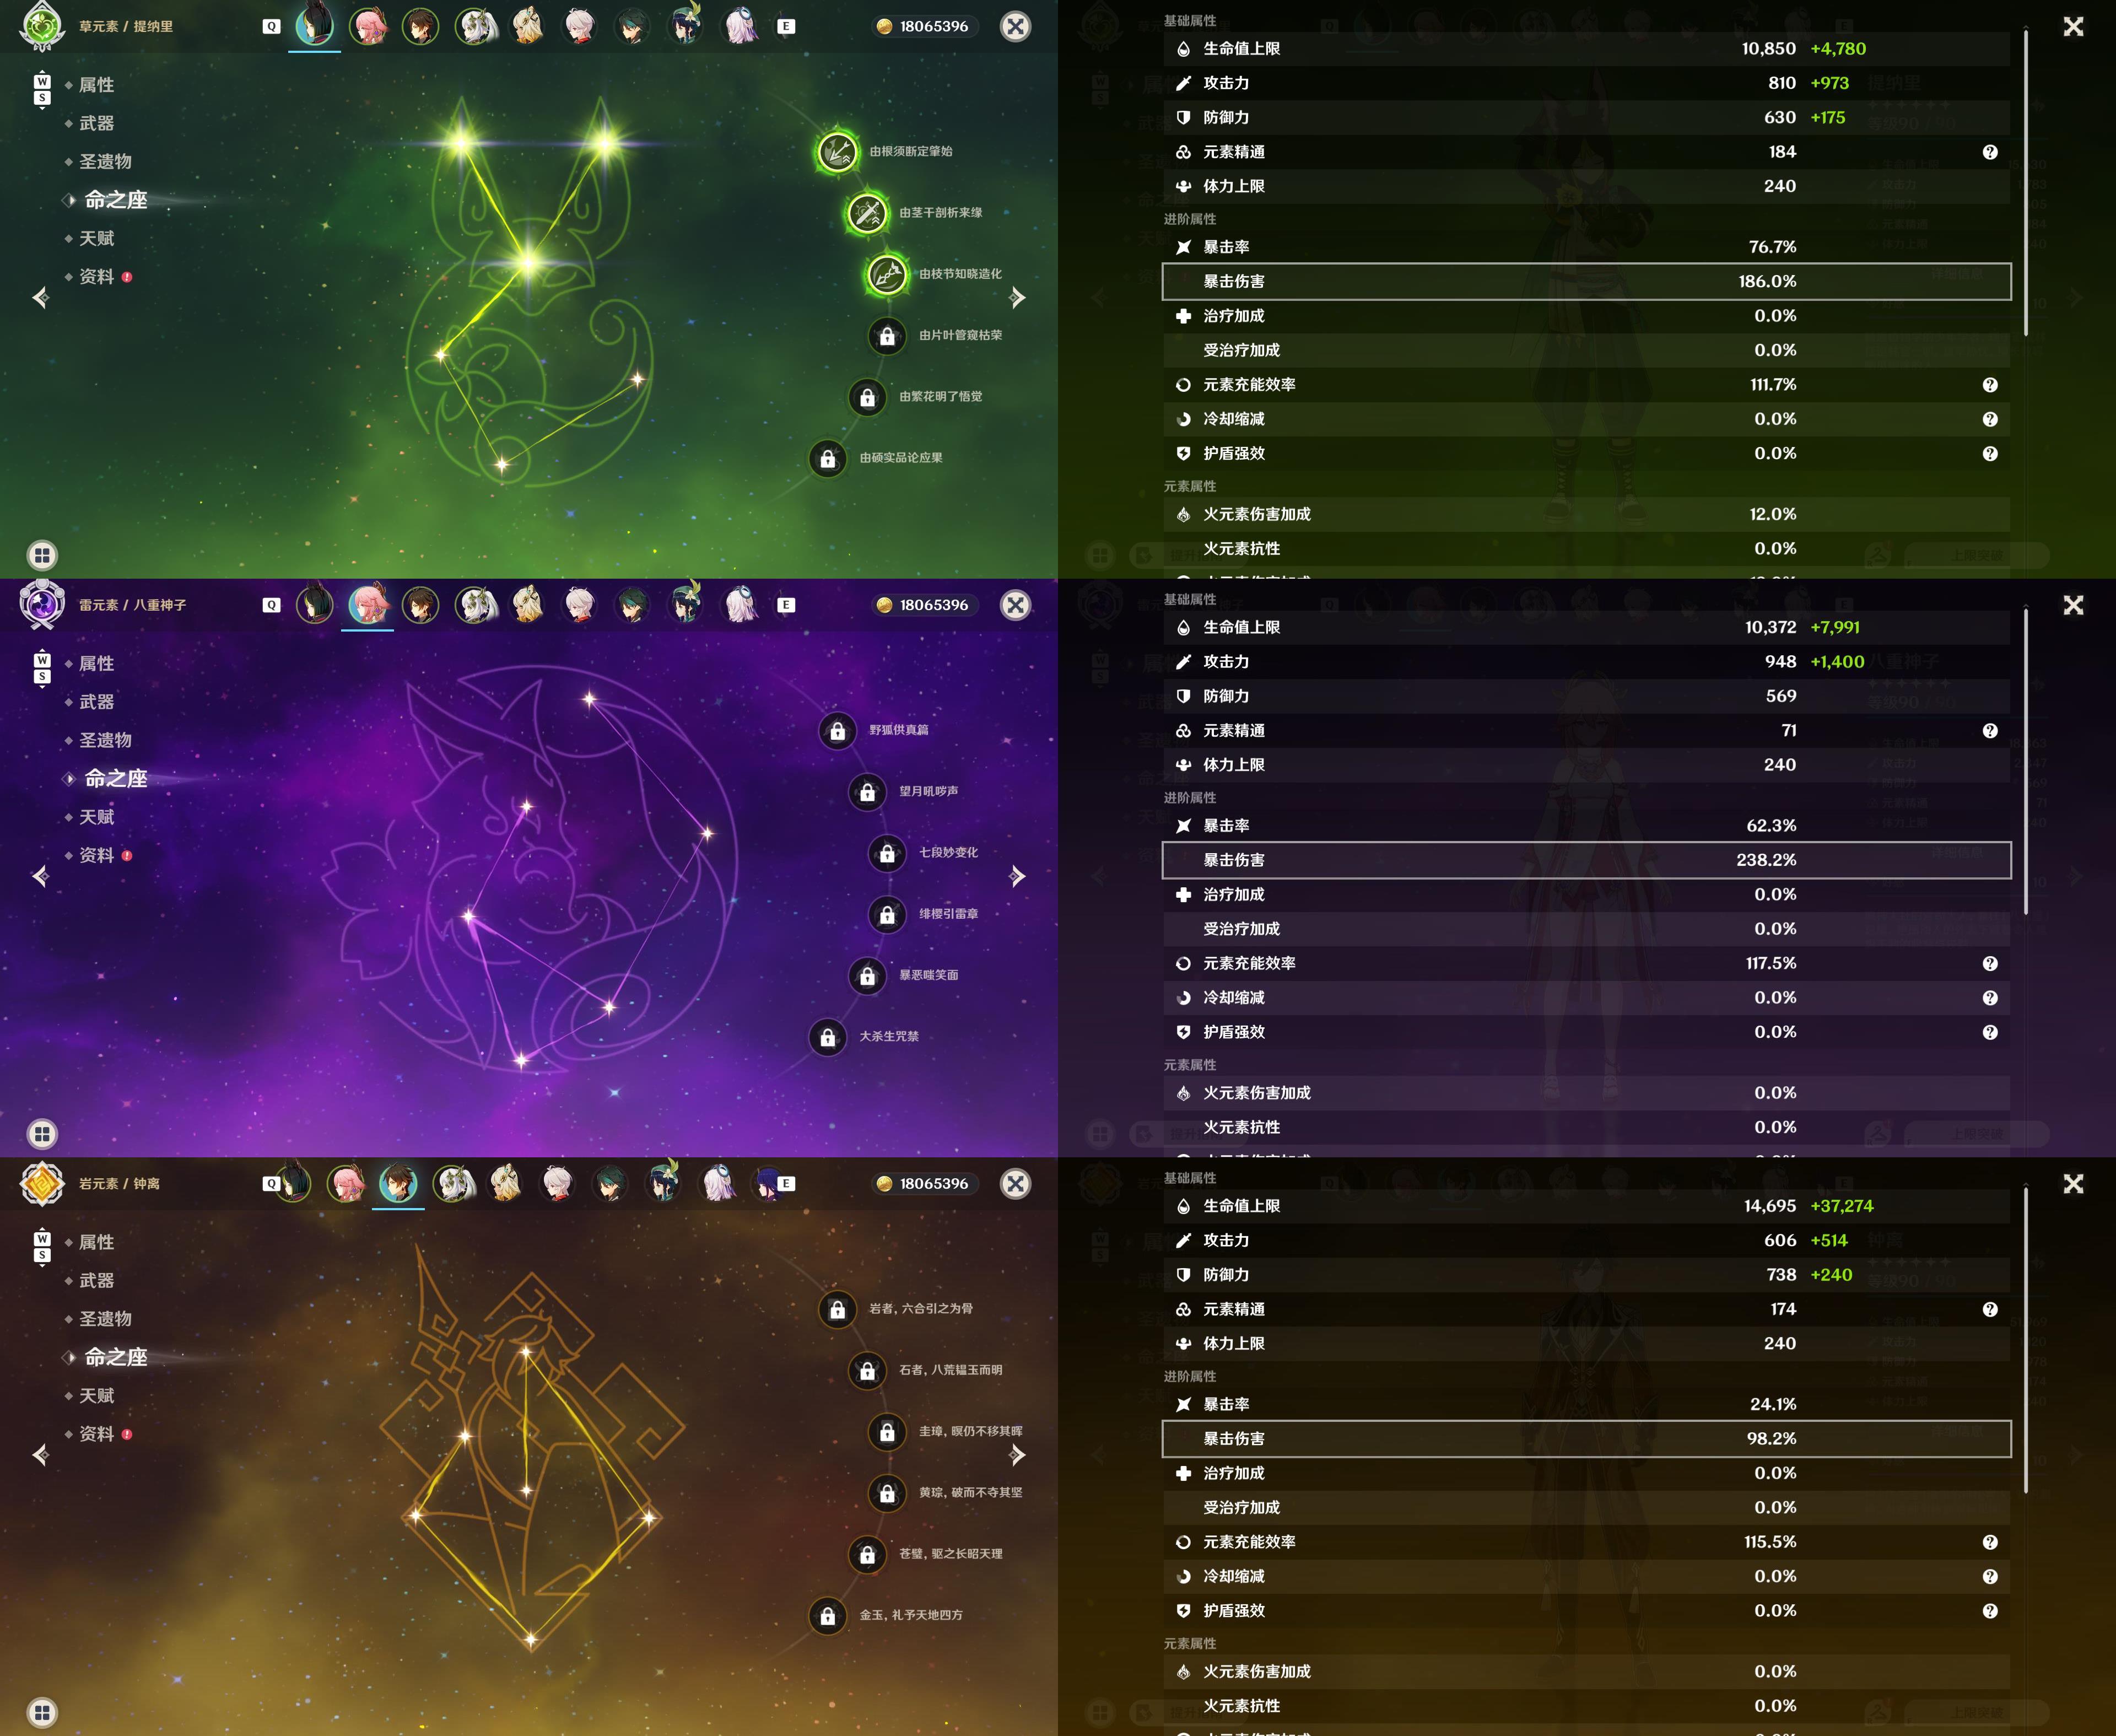Click the left arrow on Tighnari's constellation screen
Viewport: 2116px width, 1736px height.
point(41,297)
